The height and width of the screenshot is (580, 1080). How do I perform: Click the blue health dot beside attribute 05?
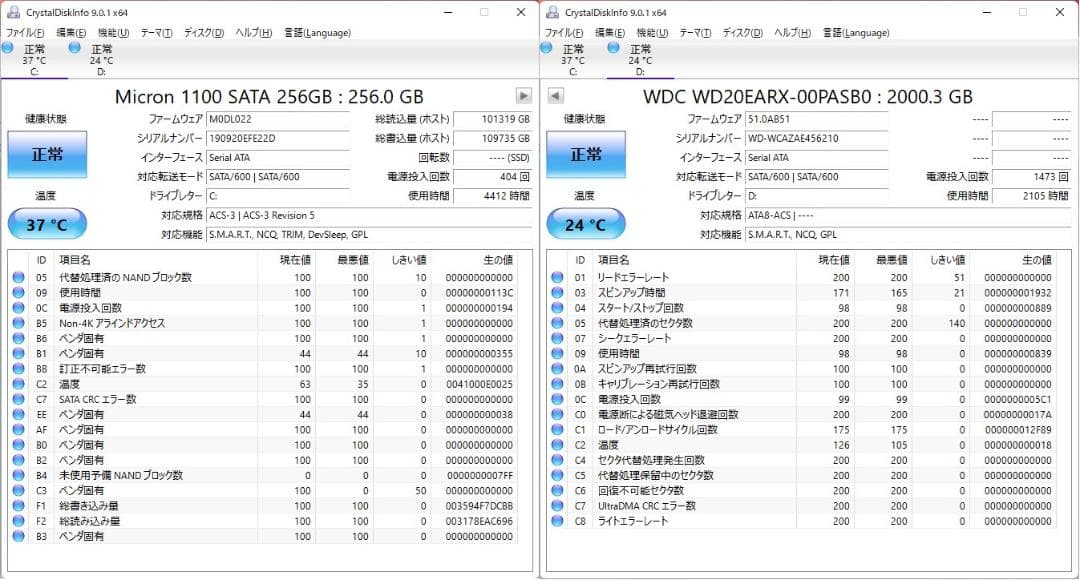pyautogui.click(x=17, y=277)
